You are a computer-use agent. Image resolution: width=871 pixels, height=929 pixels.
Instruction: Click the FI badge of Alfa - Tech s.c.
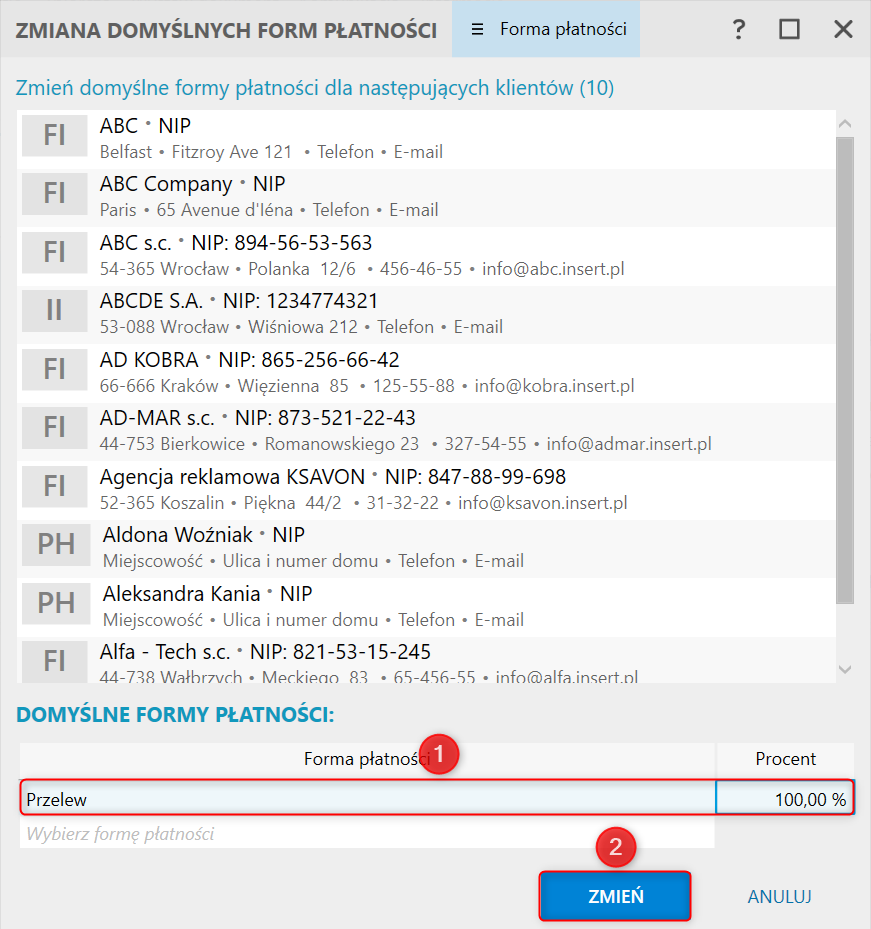[55, 661]
